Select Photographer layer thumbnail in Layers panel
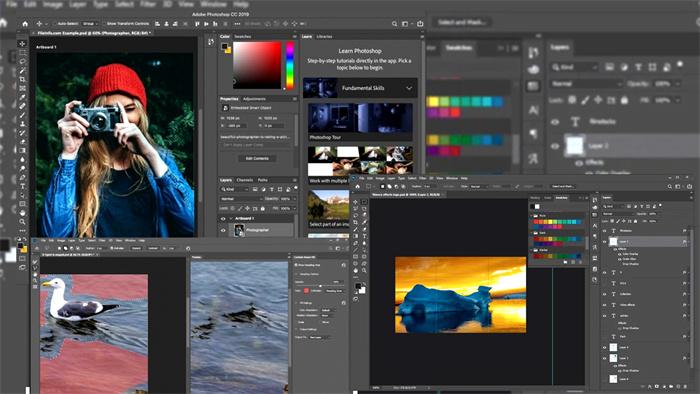This screenshot has width=700, height=394. click(239, 230)
